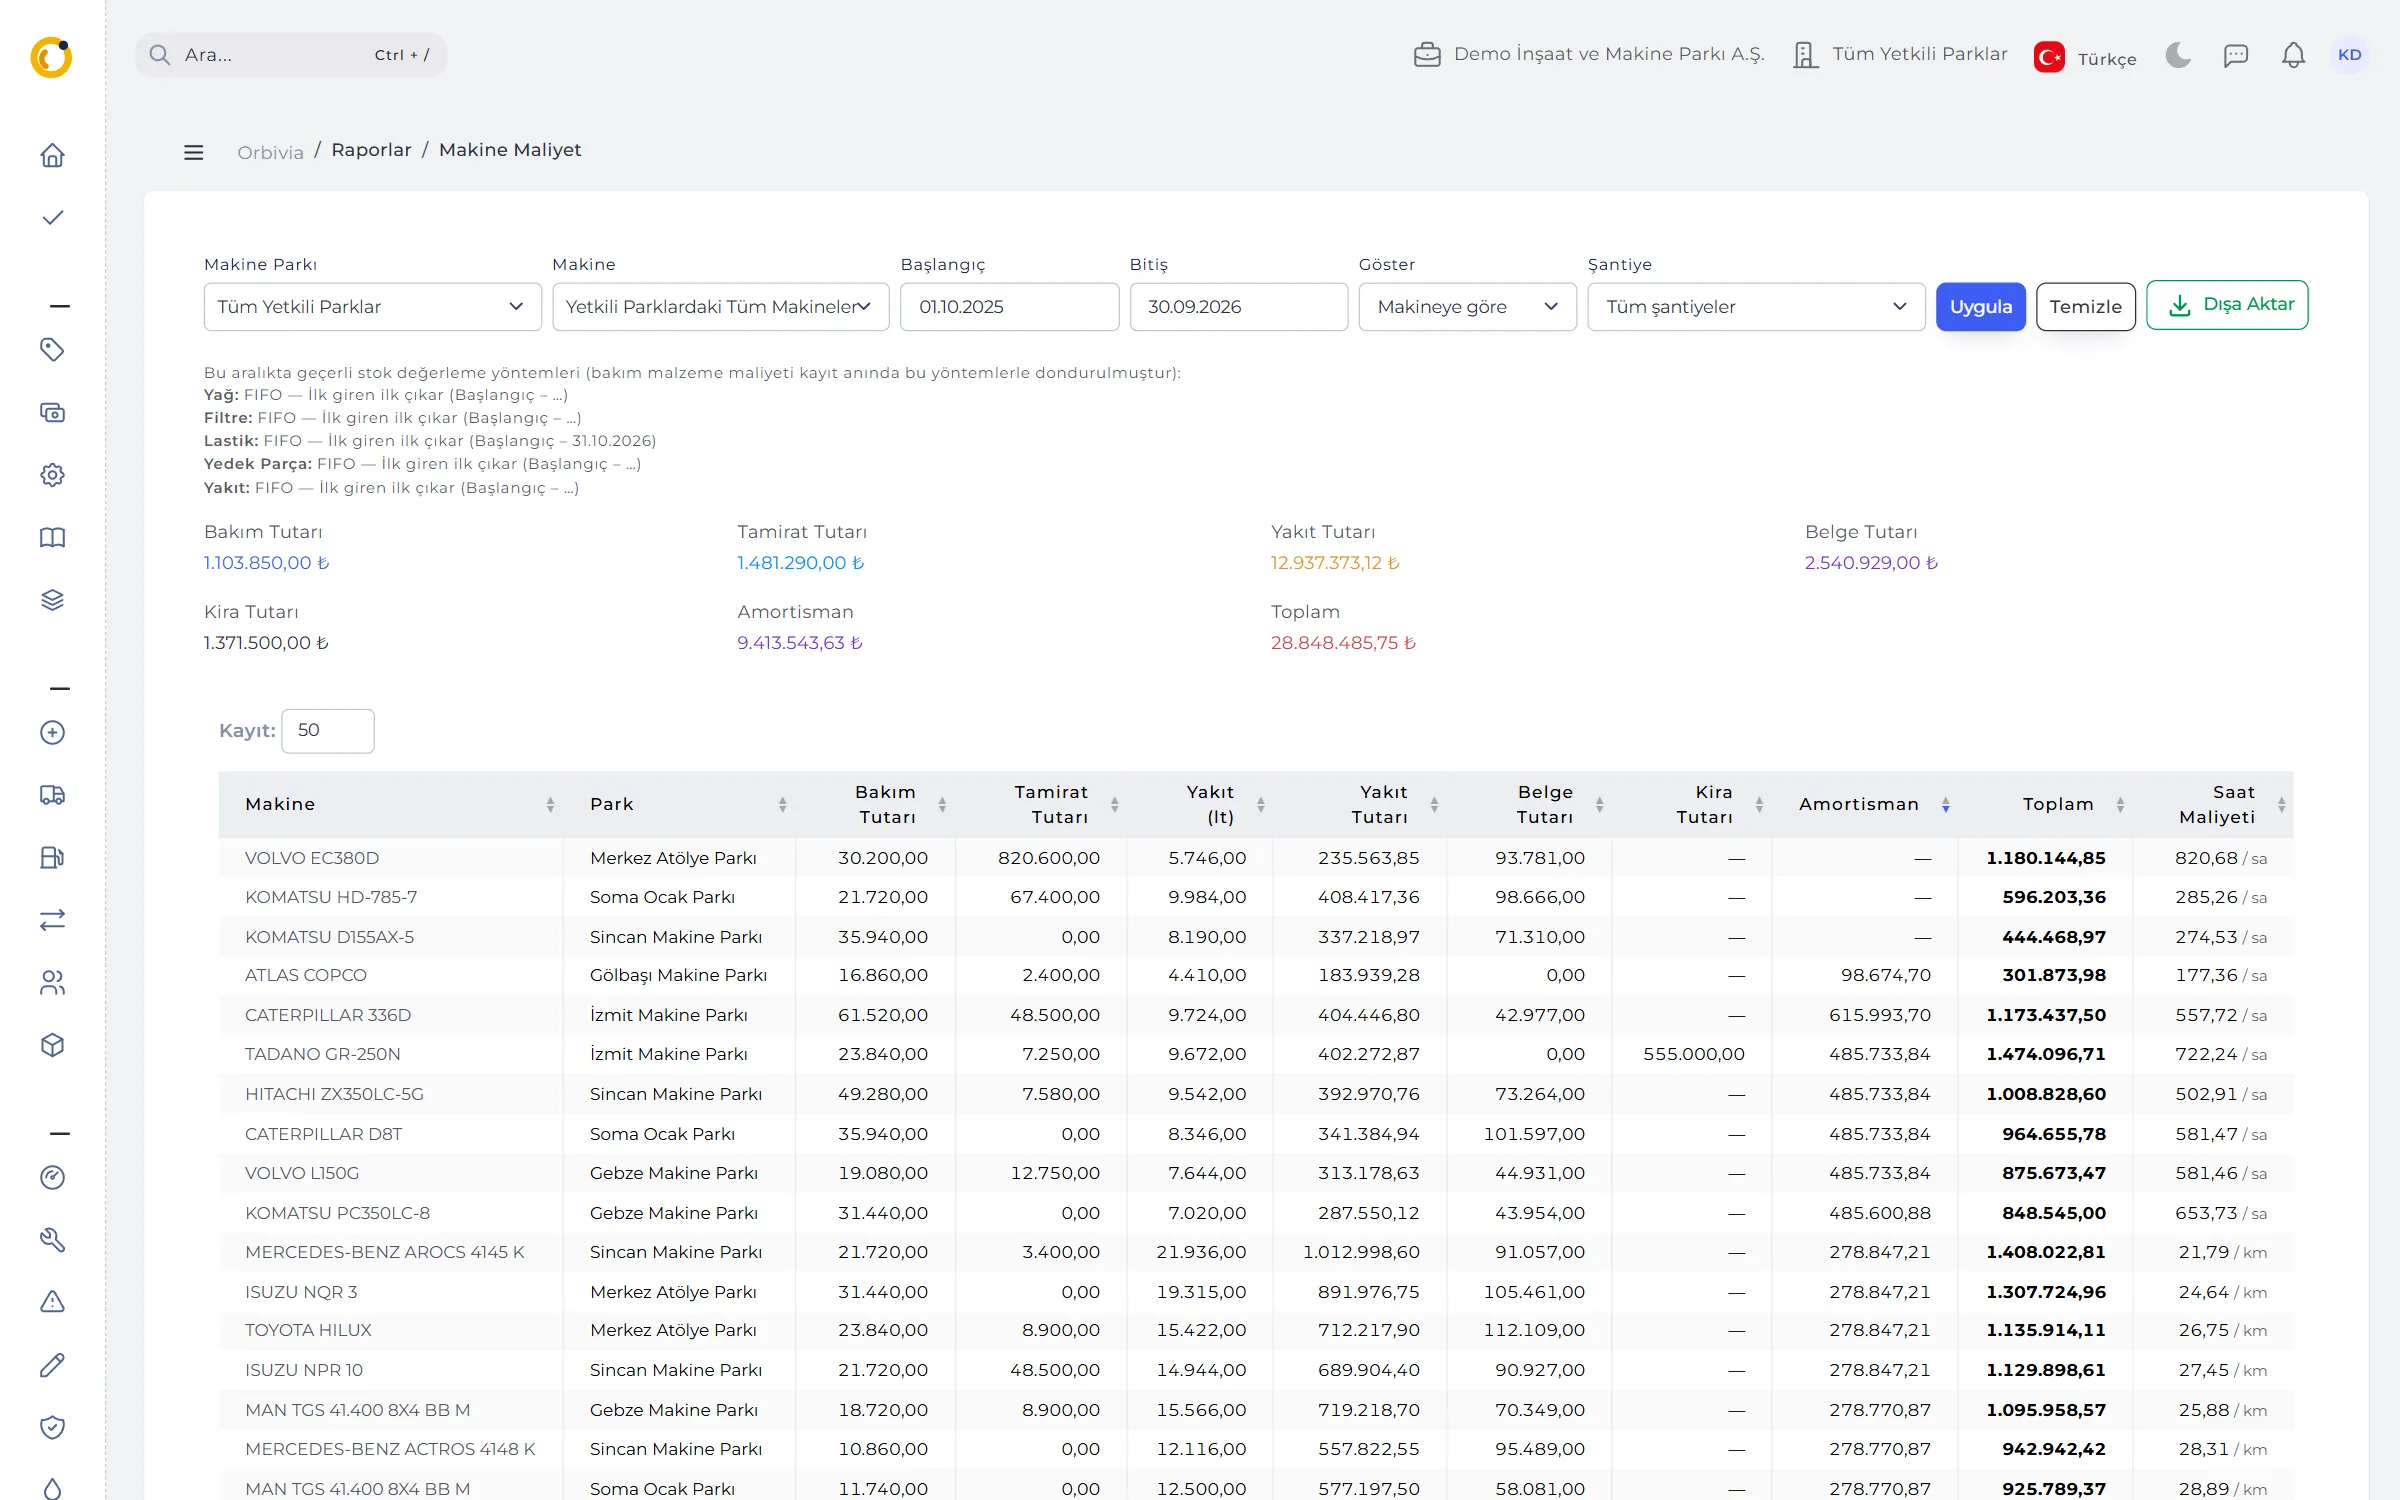Select the VOLVO EC380D row name

click(312, 858)
